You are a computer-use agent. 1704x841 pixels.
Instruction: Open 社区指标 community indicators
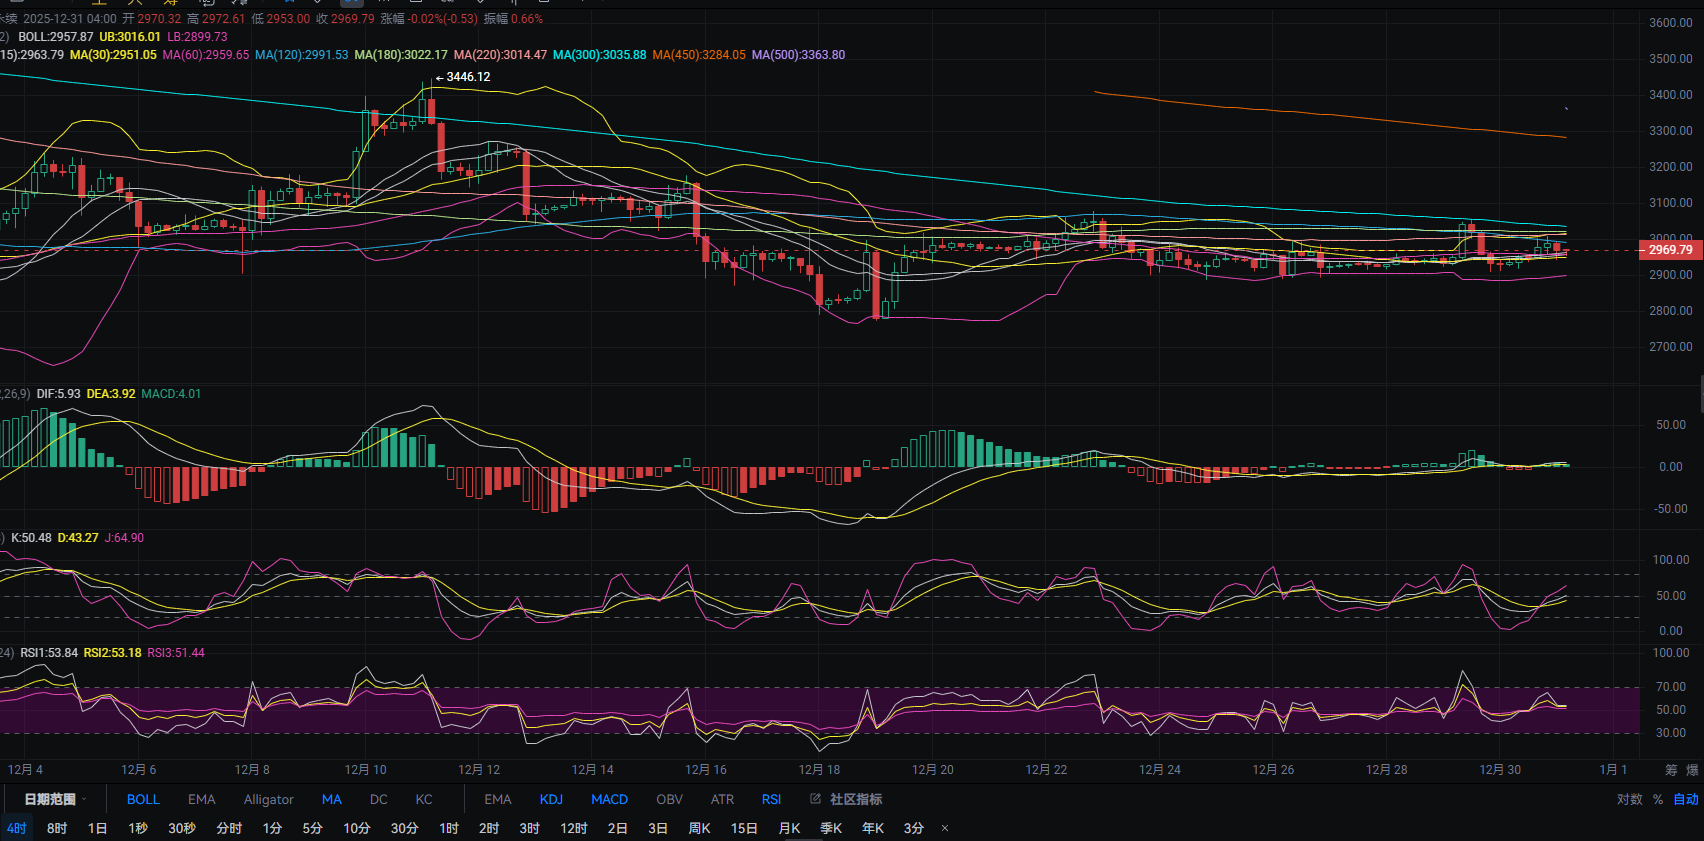847,799
